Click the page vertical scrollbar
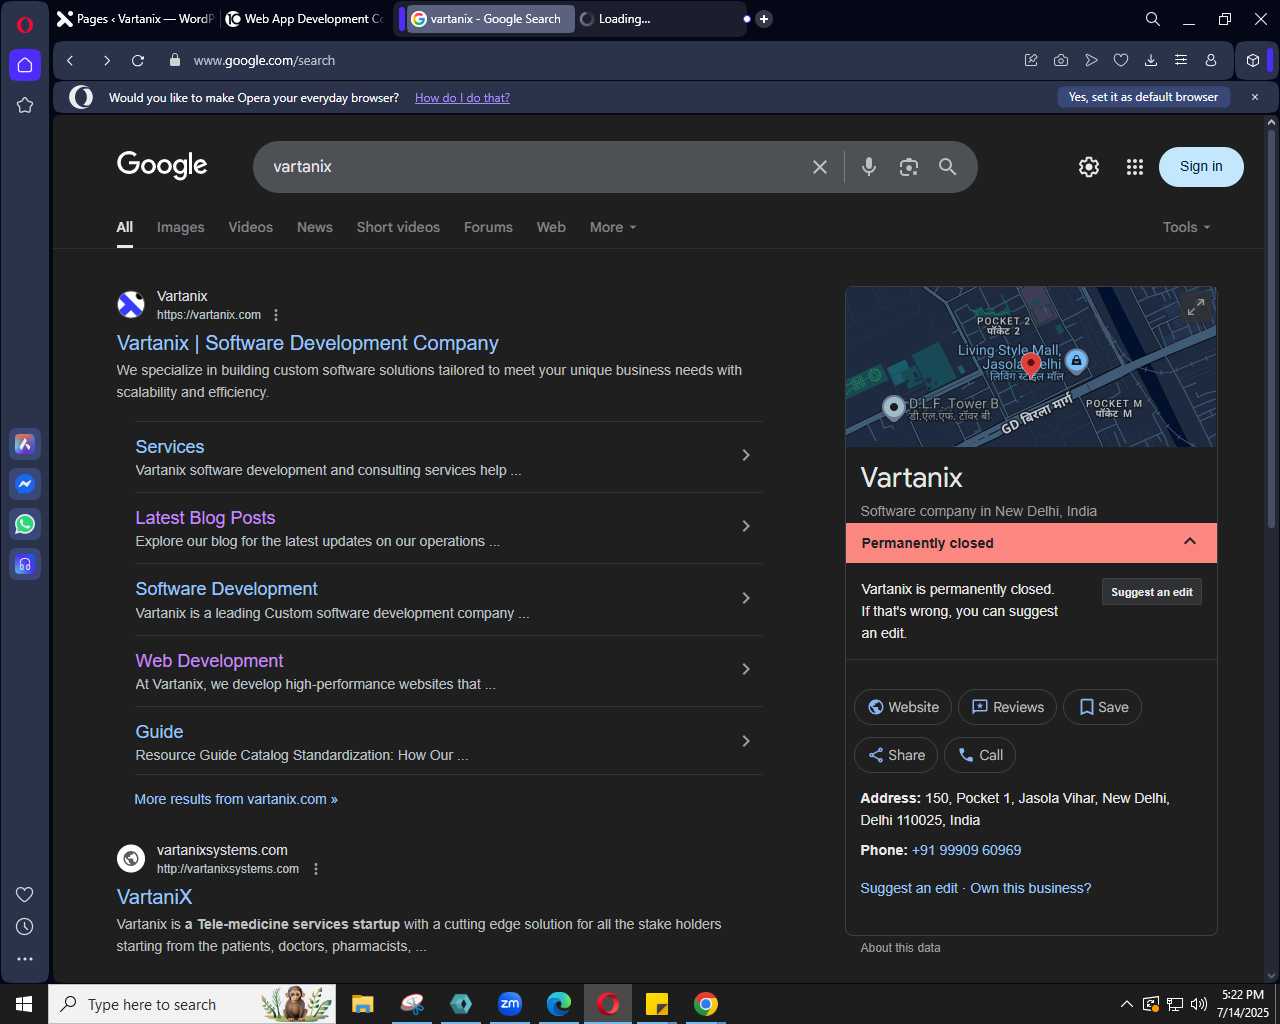1280x1024 pixels. pos(1272,330)
